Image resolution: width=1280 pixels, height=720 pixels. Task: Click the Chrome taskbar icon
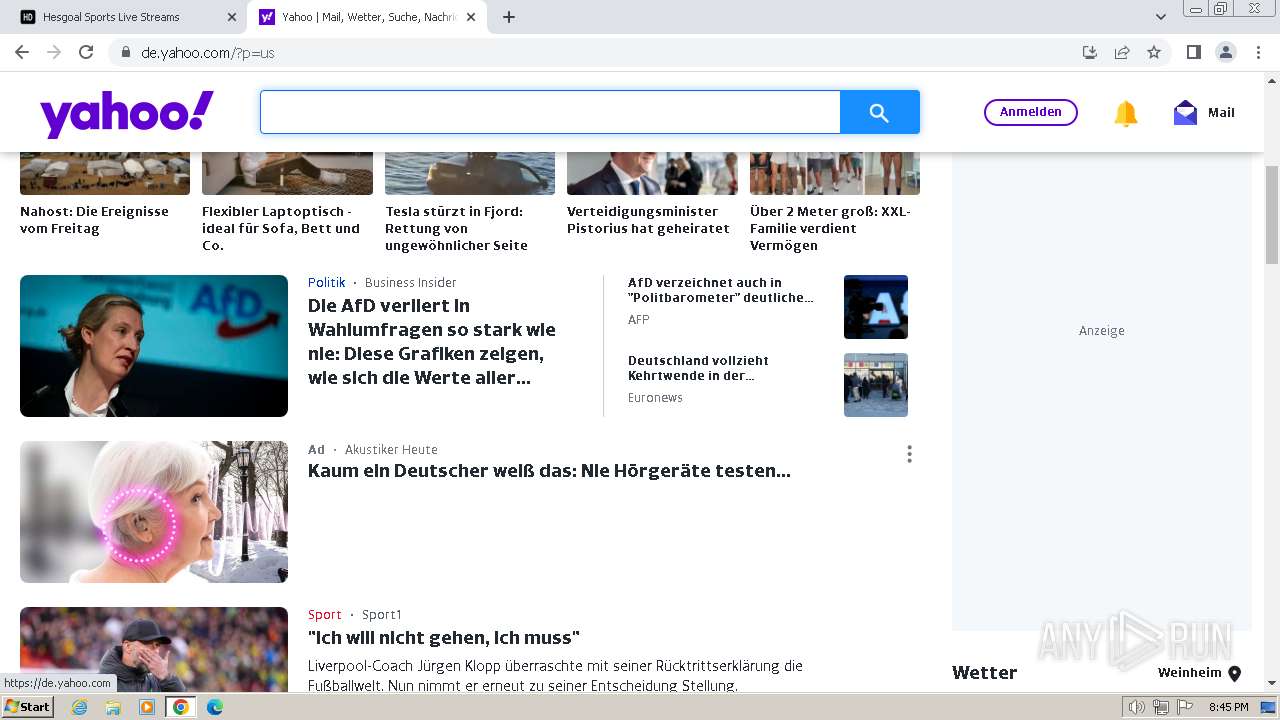coord(180,707)
